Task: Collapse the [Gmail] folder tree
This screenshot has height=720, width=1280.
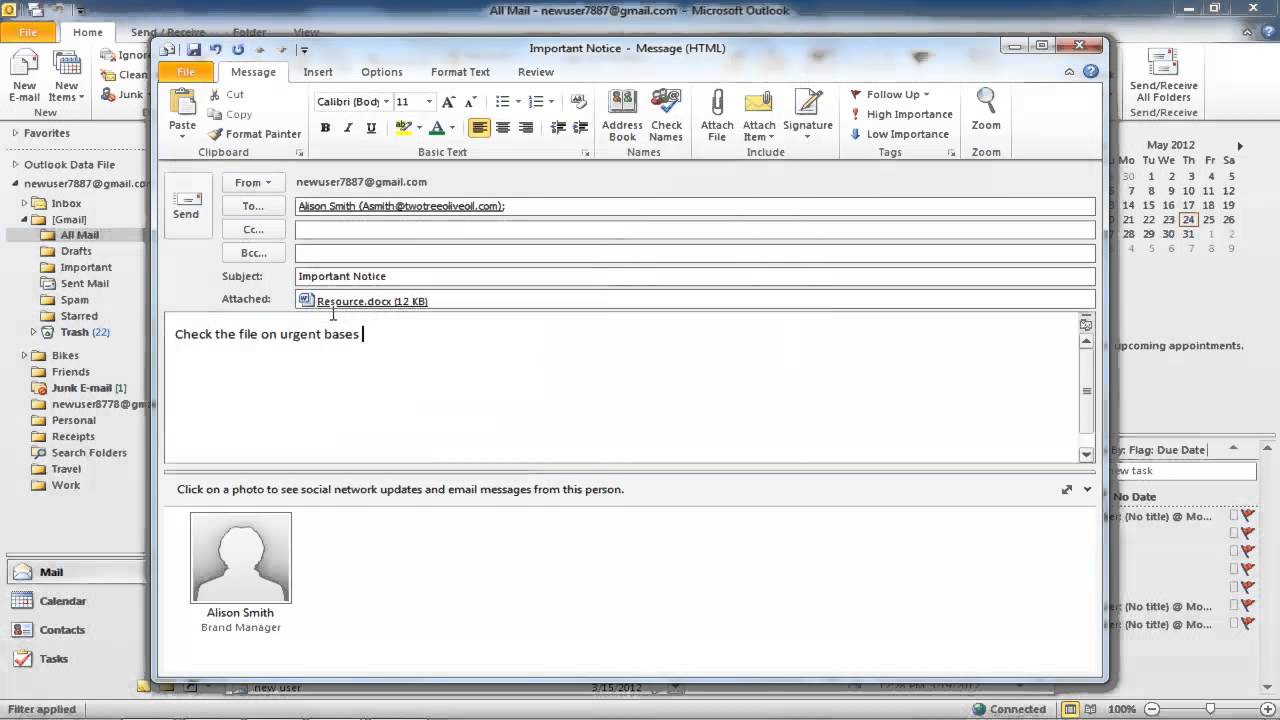Action: [24, 219]
